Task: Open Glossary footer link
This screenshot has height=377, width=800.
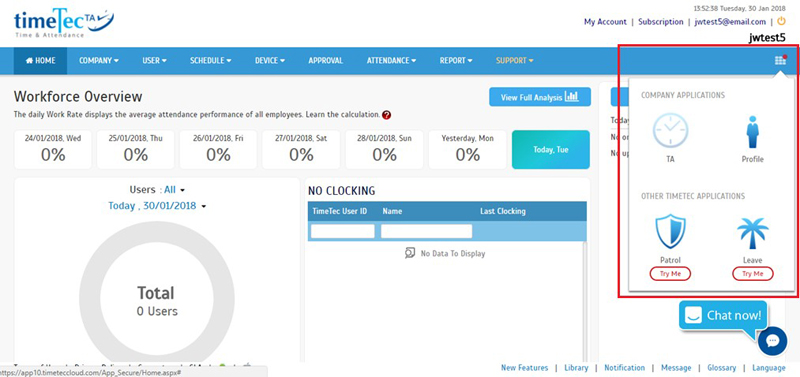Action: [x=721, y=368]
